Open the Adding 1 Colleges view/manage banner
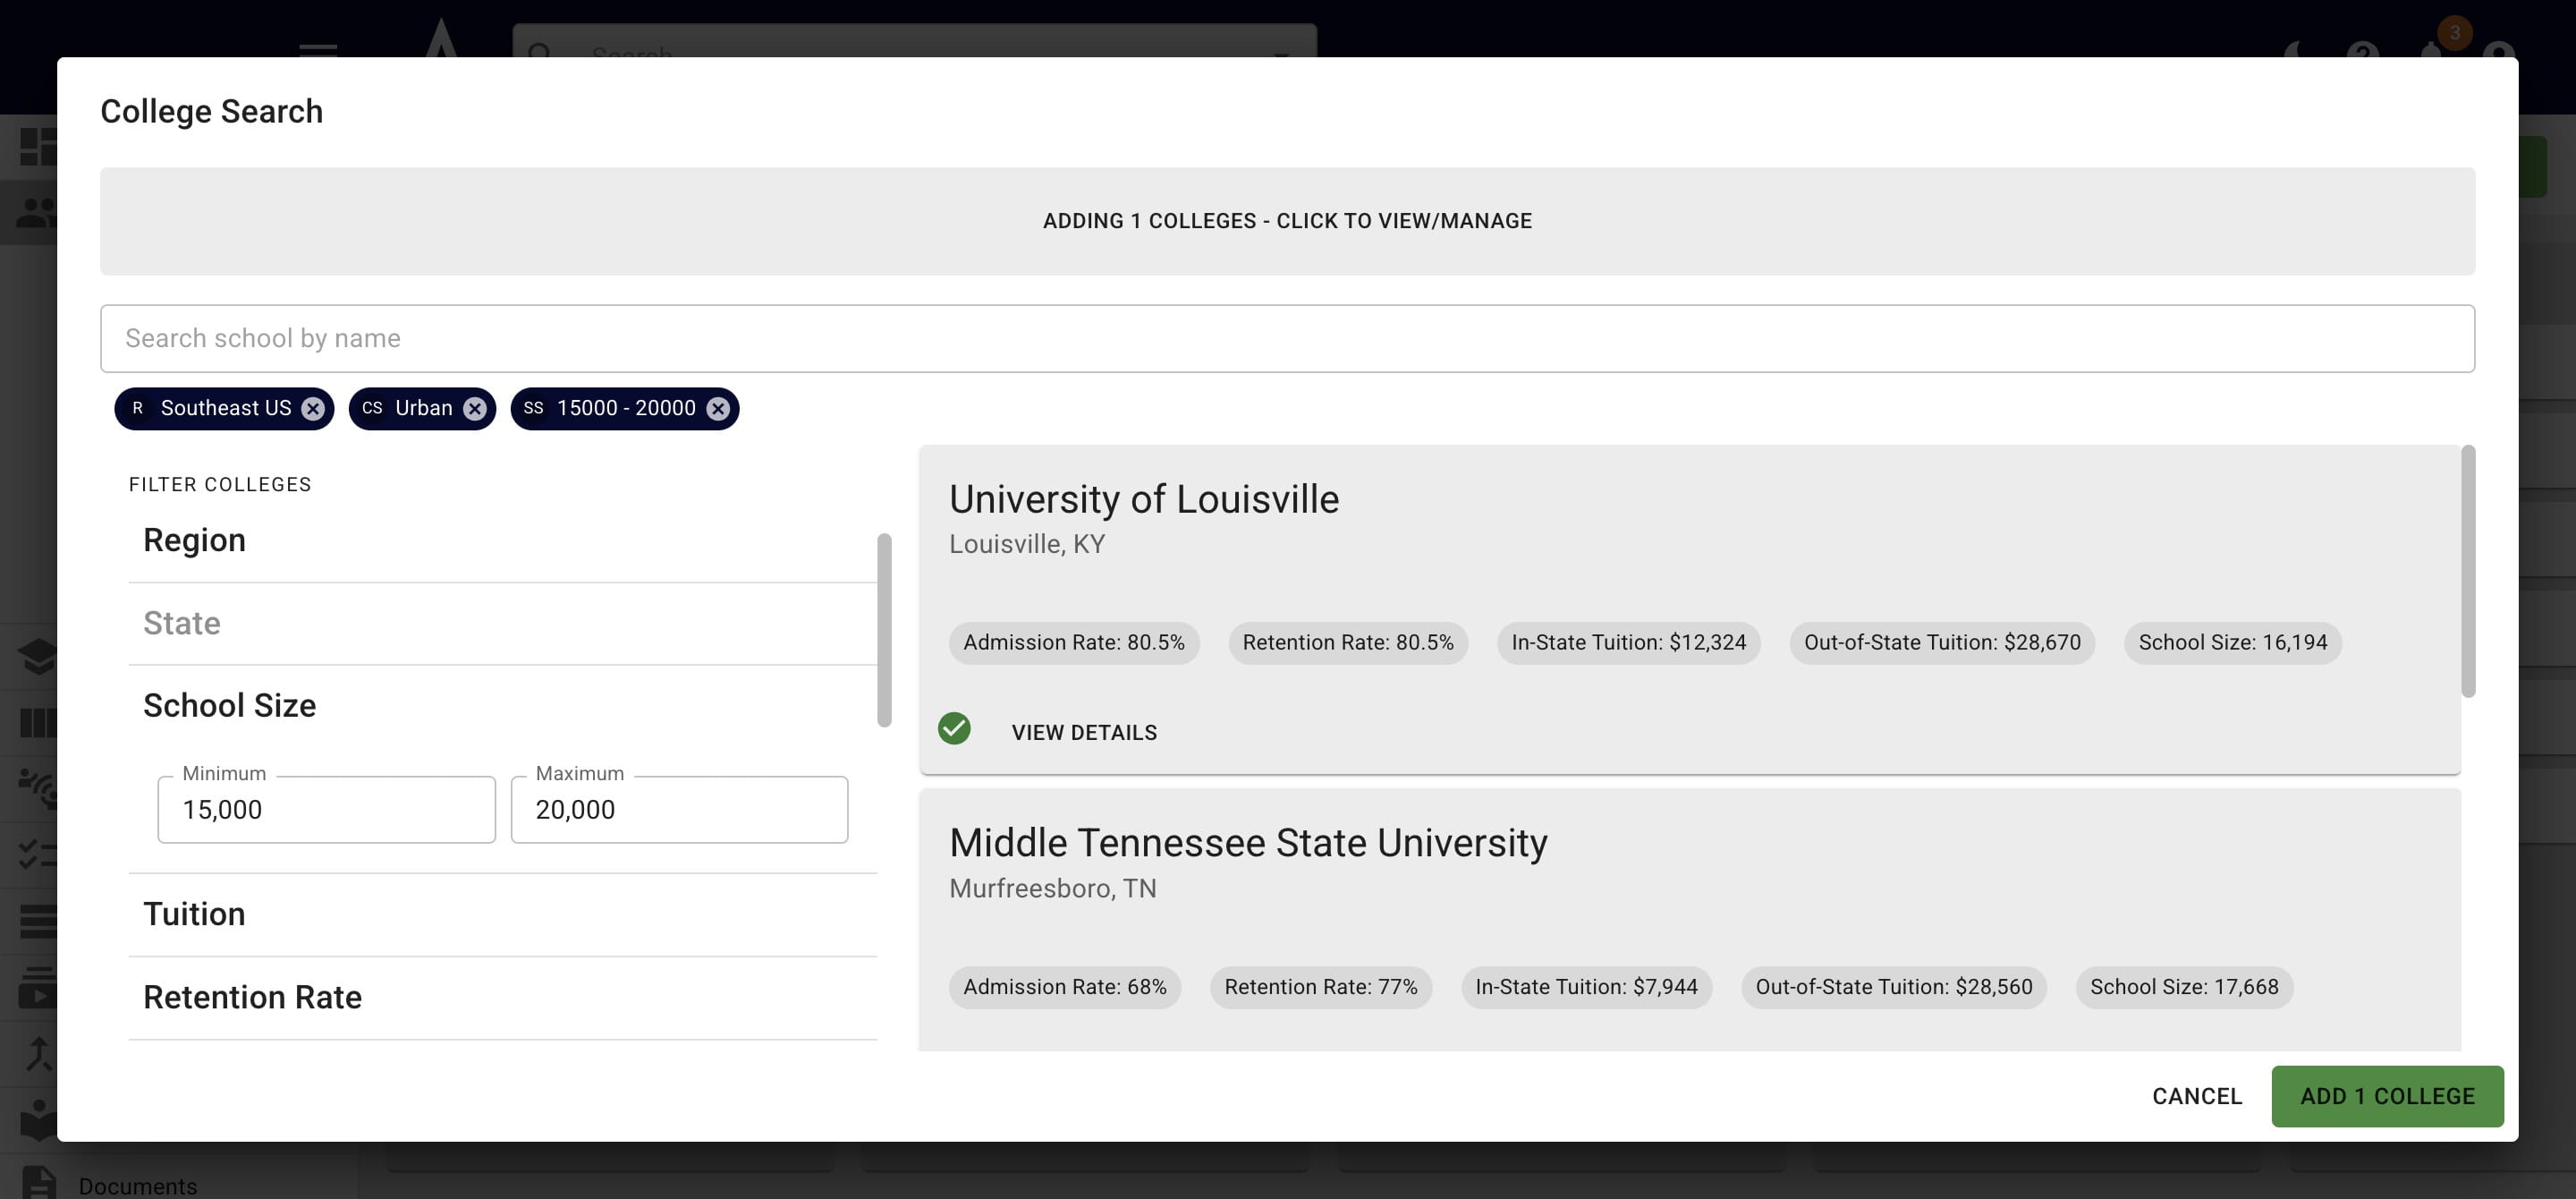The width and height of the screenshot is (2576, 1199). pos(1287,221)
